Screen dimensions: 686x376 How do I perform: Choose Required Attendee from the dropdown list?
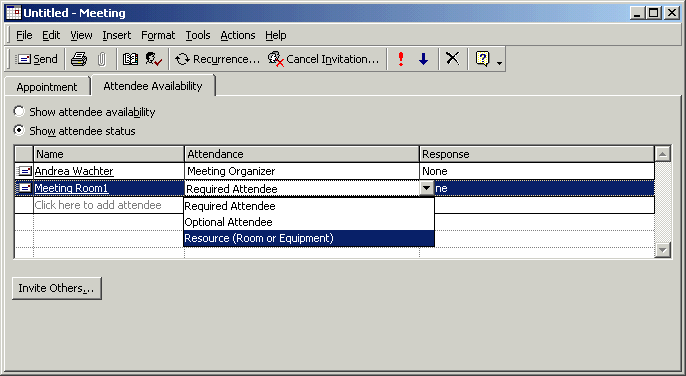(x=309, y=206)
